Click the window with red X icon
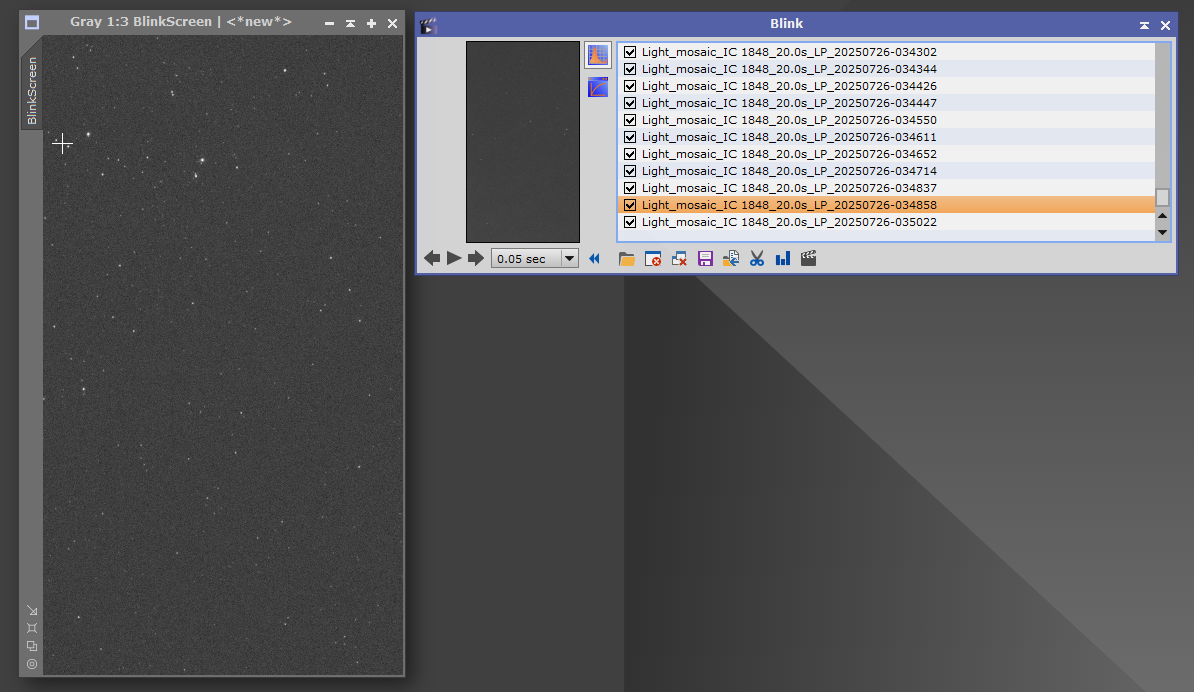Image resolution: width=1194 pixels, height=692 pixels. coord(653,259)
